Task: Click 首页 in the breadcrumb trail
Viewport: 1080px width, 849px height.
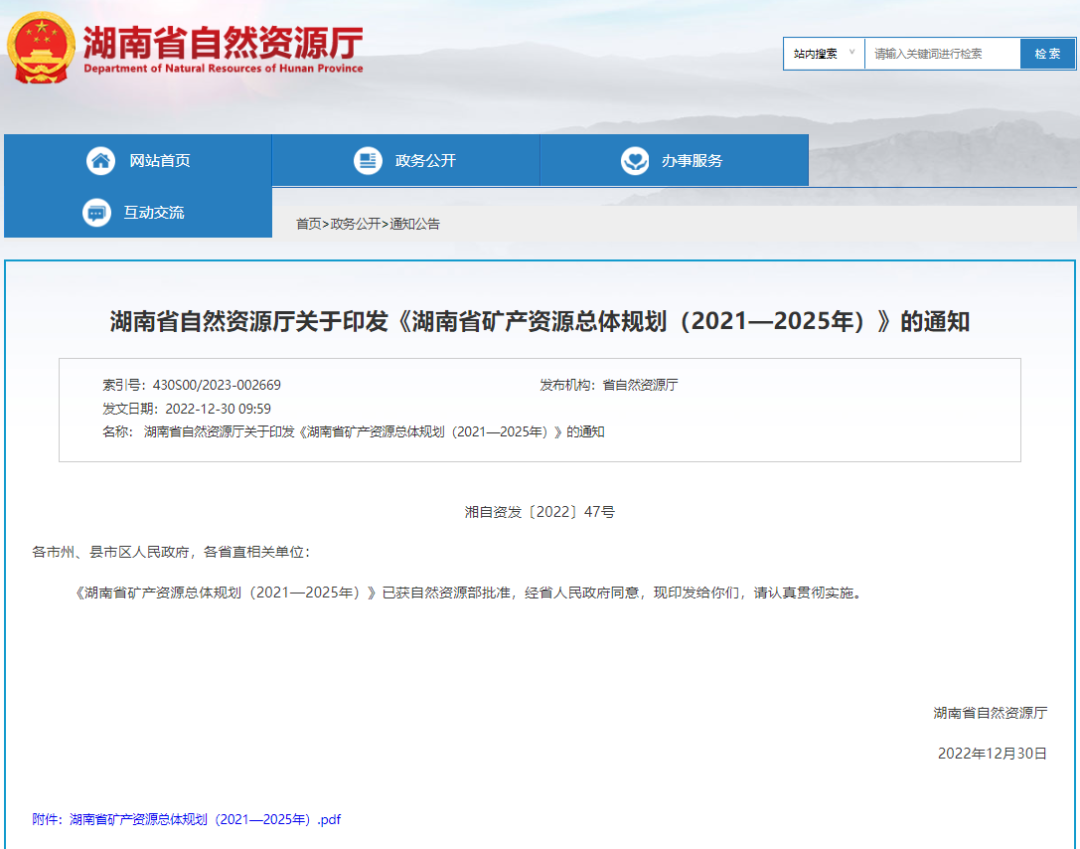Action: coord(308,224)
